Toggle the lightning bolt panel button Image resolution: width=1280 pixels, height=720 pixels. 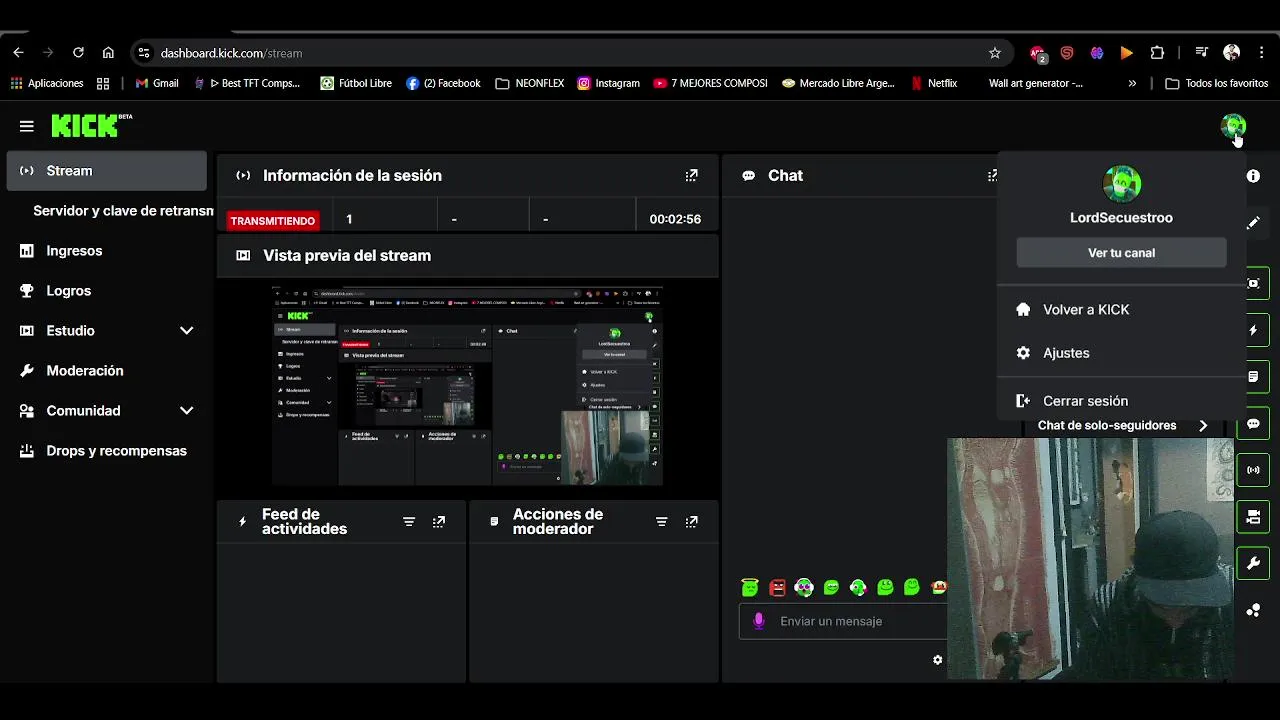1253,330
